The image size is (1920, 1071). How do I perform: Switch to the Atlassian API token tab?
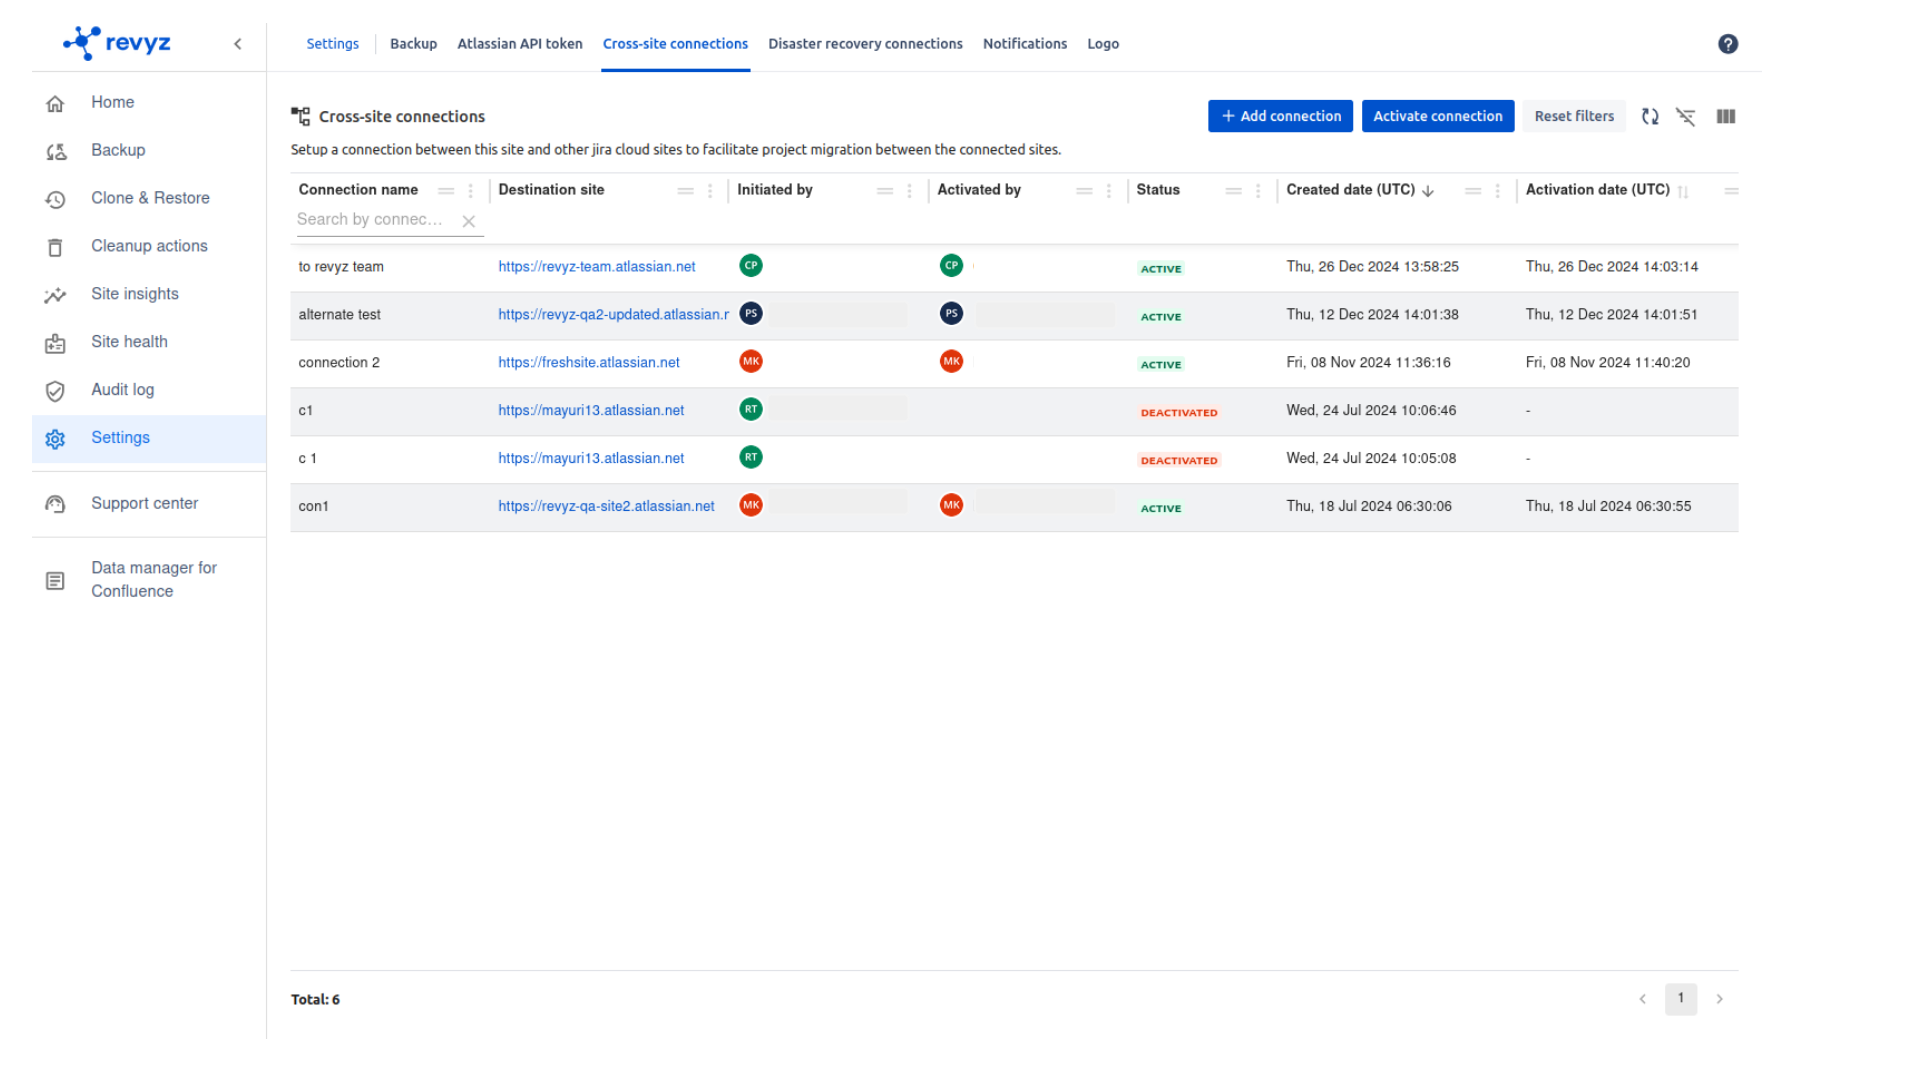point(519,44)
